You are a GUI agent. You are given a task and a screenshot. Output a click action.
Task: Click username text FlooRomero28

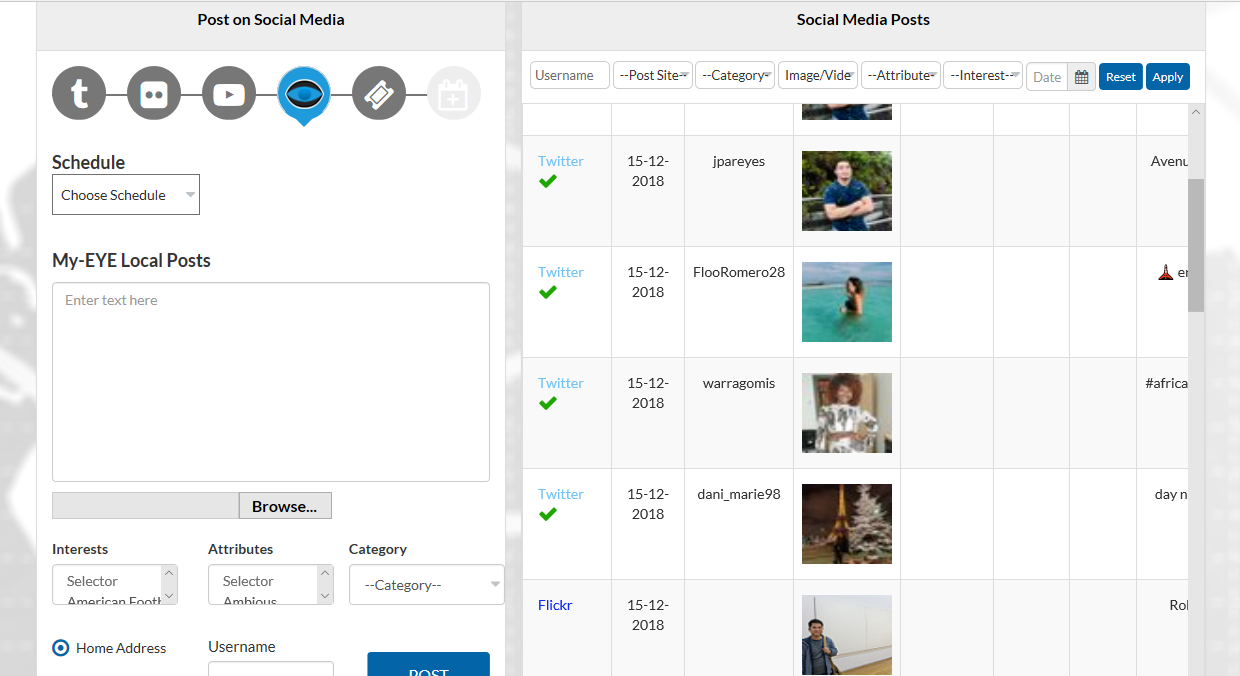point(739,272)
